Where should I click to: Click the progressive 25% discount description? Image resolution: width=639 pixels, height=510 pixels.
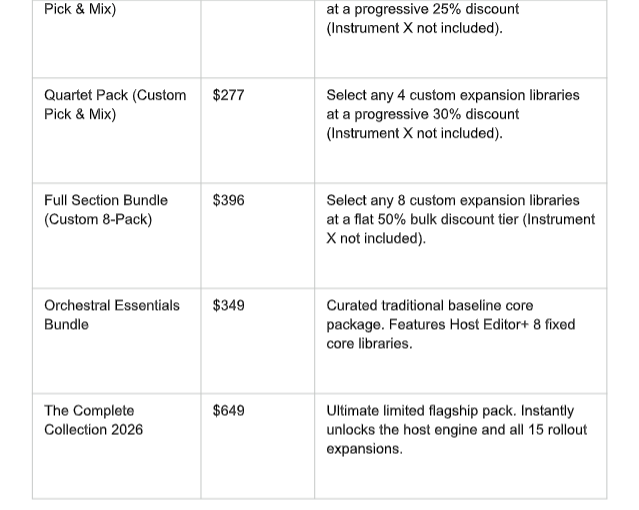click(x=423, y=18)
